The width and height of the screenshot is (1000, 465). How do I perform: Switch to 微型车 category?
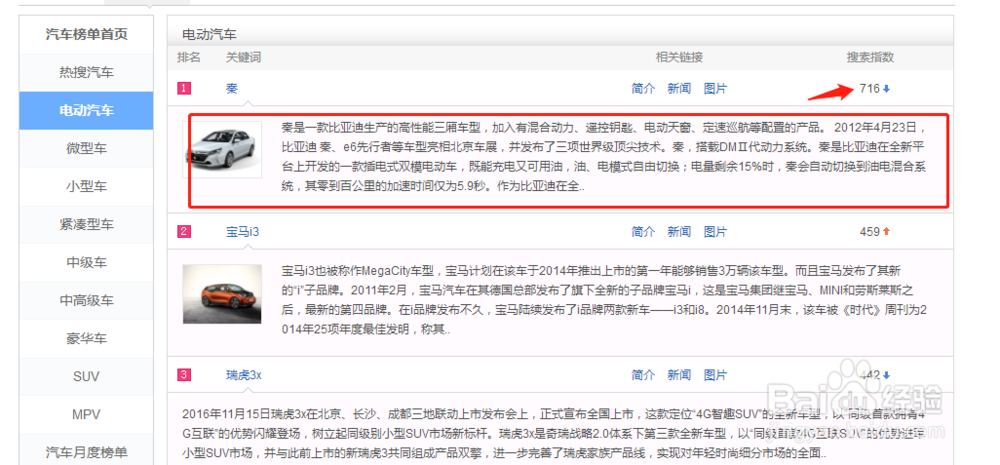point(86,149)
